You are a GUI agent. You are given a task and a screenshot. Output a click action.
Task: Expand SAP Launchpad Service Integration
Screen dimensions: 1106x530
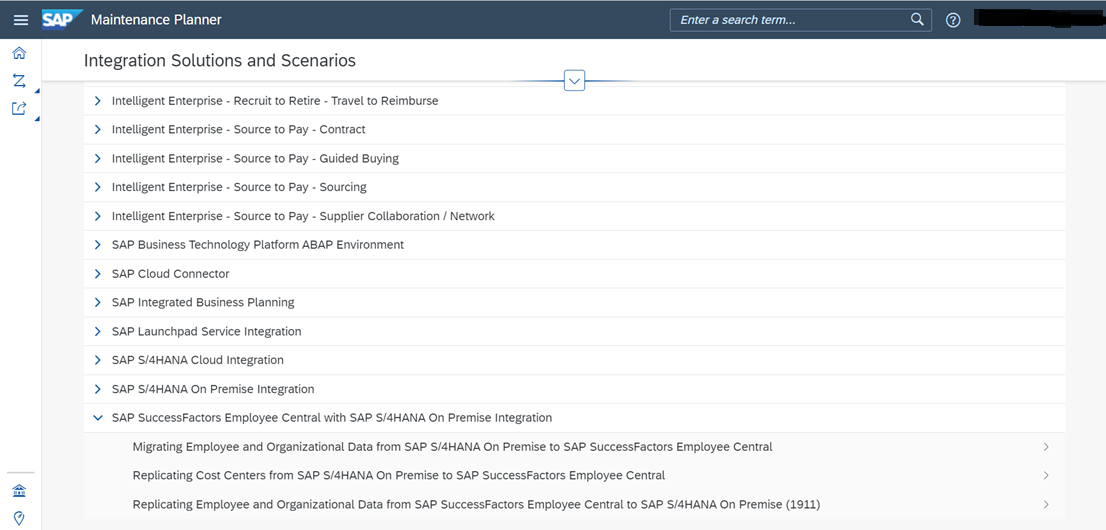click(x=97, y=332)
